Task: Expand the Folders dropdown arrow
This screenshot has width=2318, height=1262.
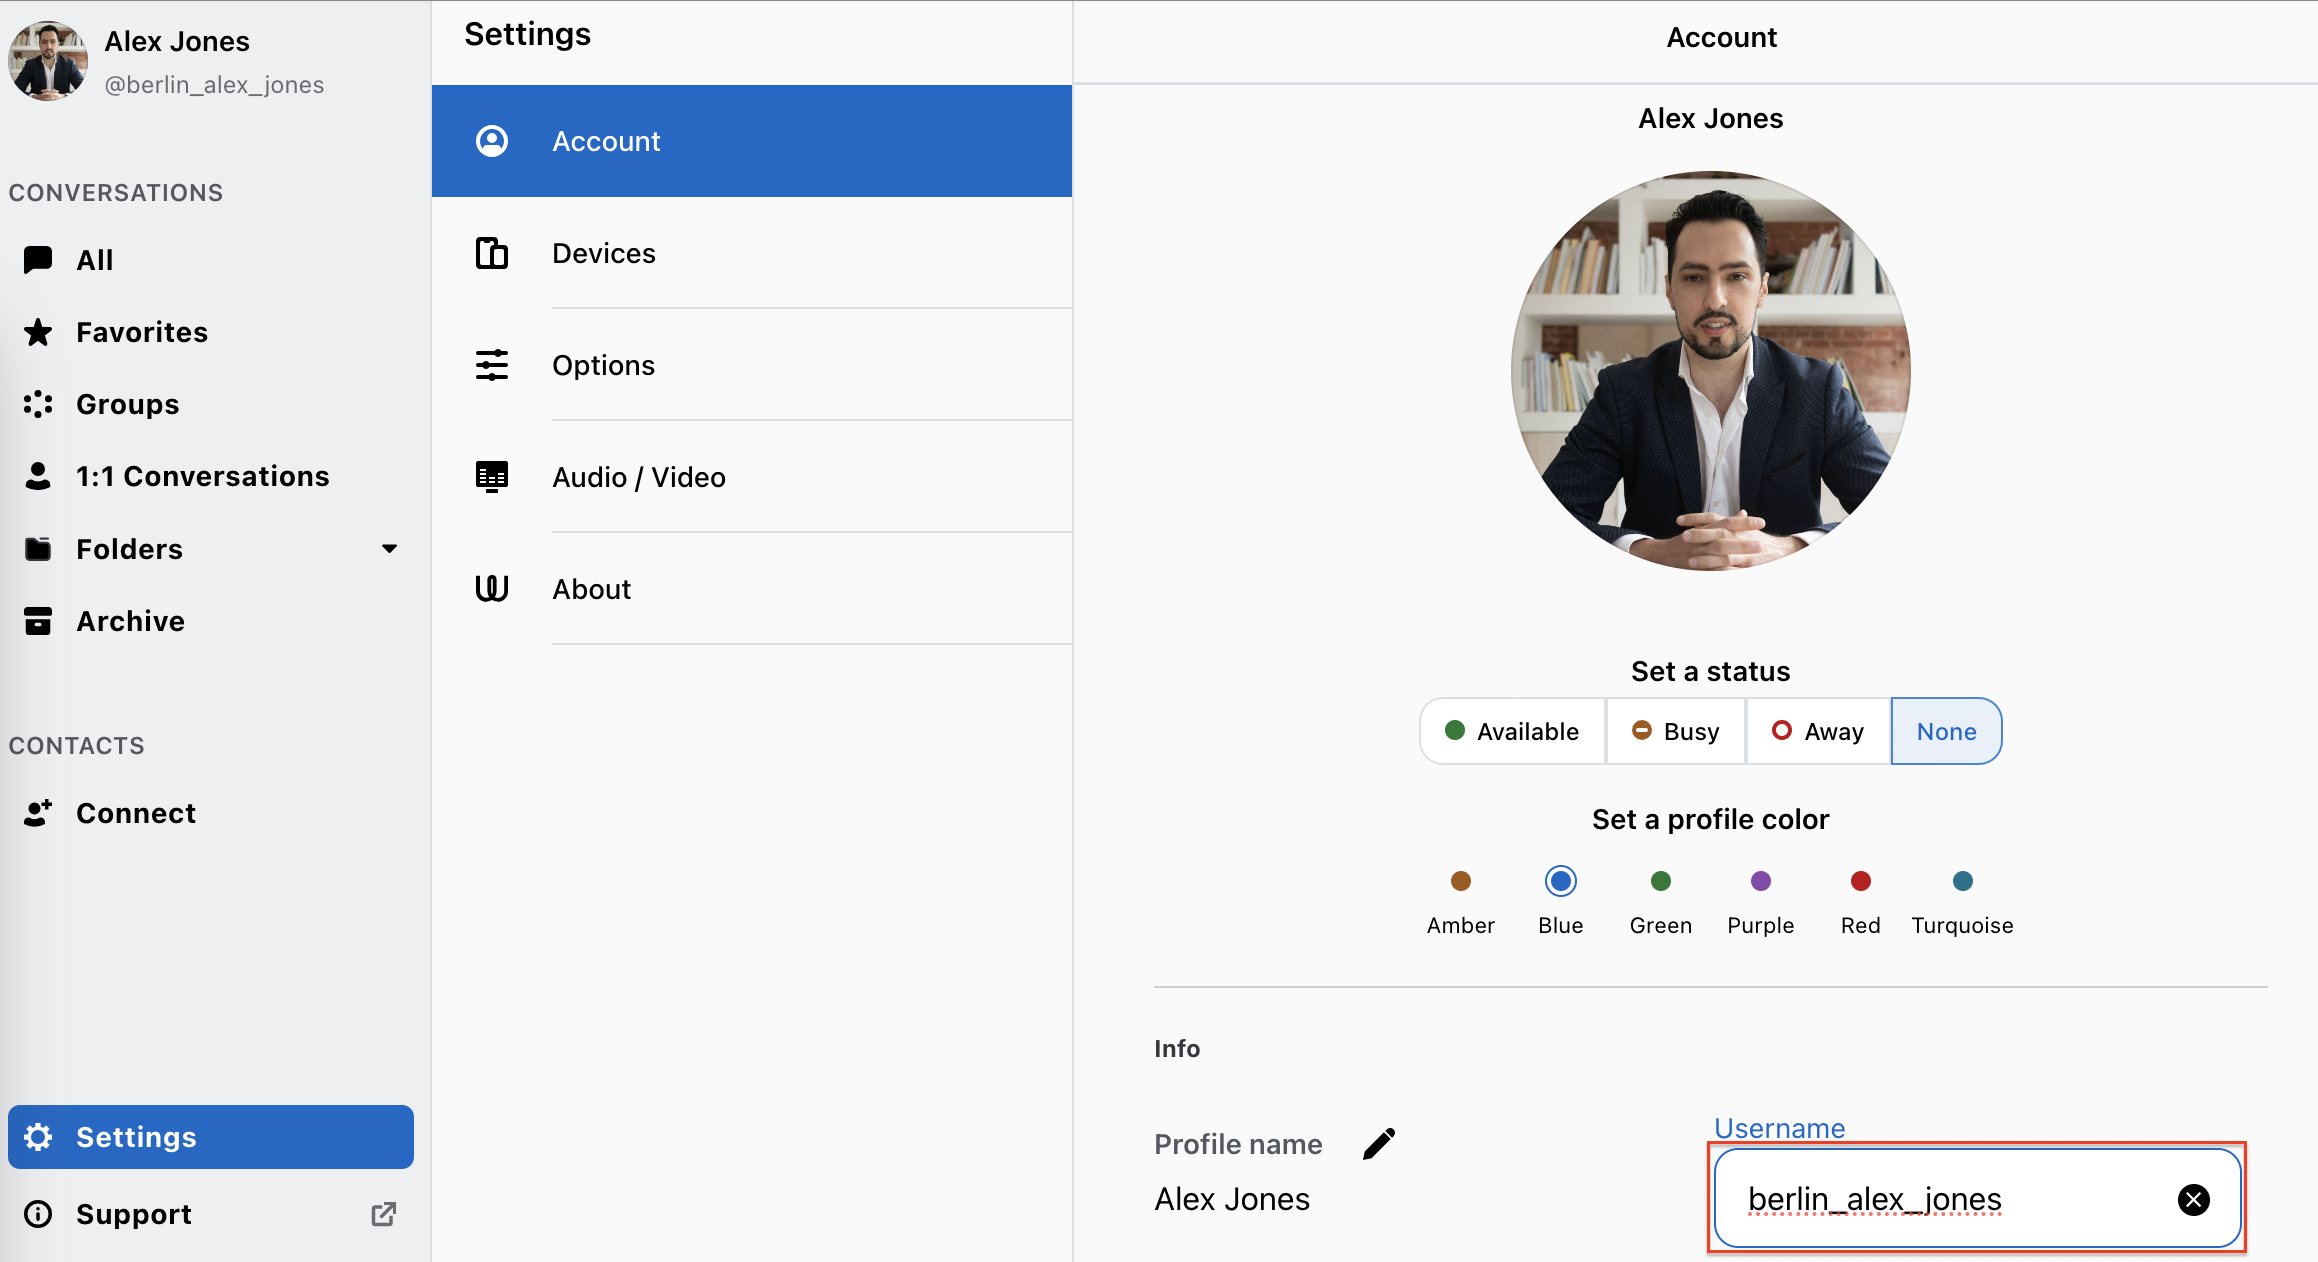Action: 390,549
